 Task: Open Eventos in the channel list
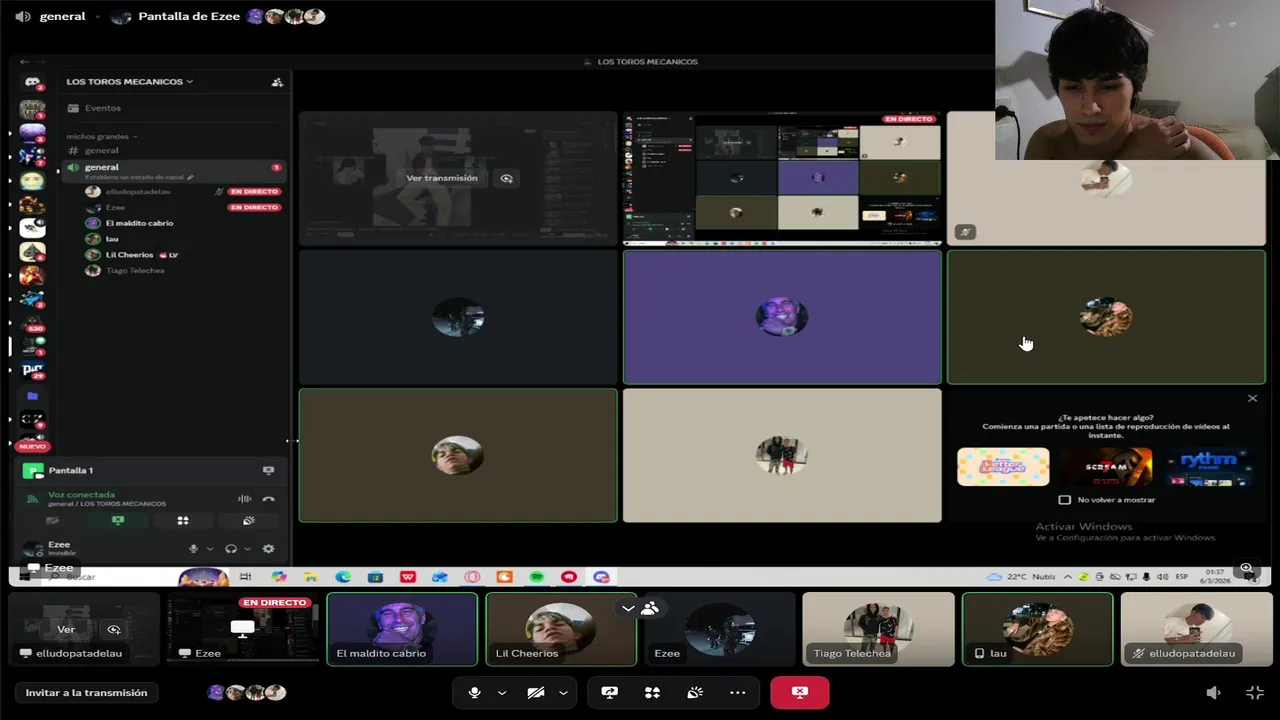pos(103,108)
